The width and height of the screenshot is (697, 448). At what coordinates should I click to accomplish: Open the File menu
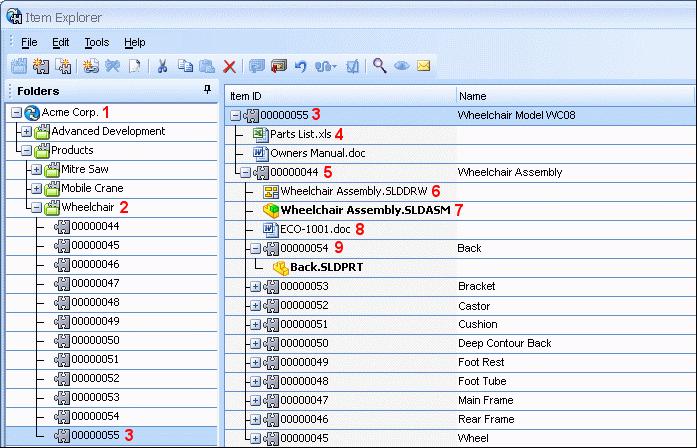[29, 42]
